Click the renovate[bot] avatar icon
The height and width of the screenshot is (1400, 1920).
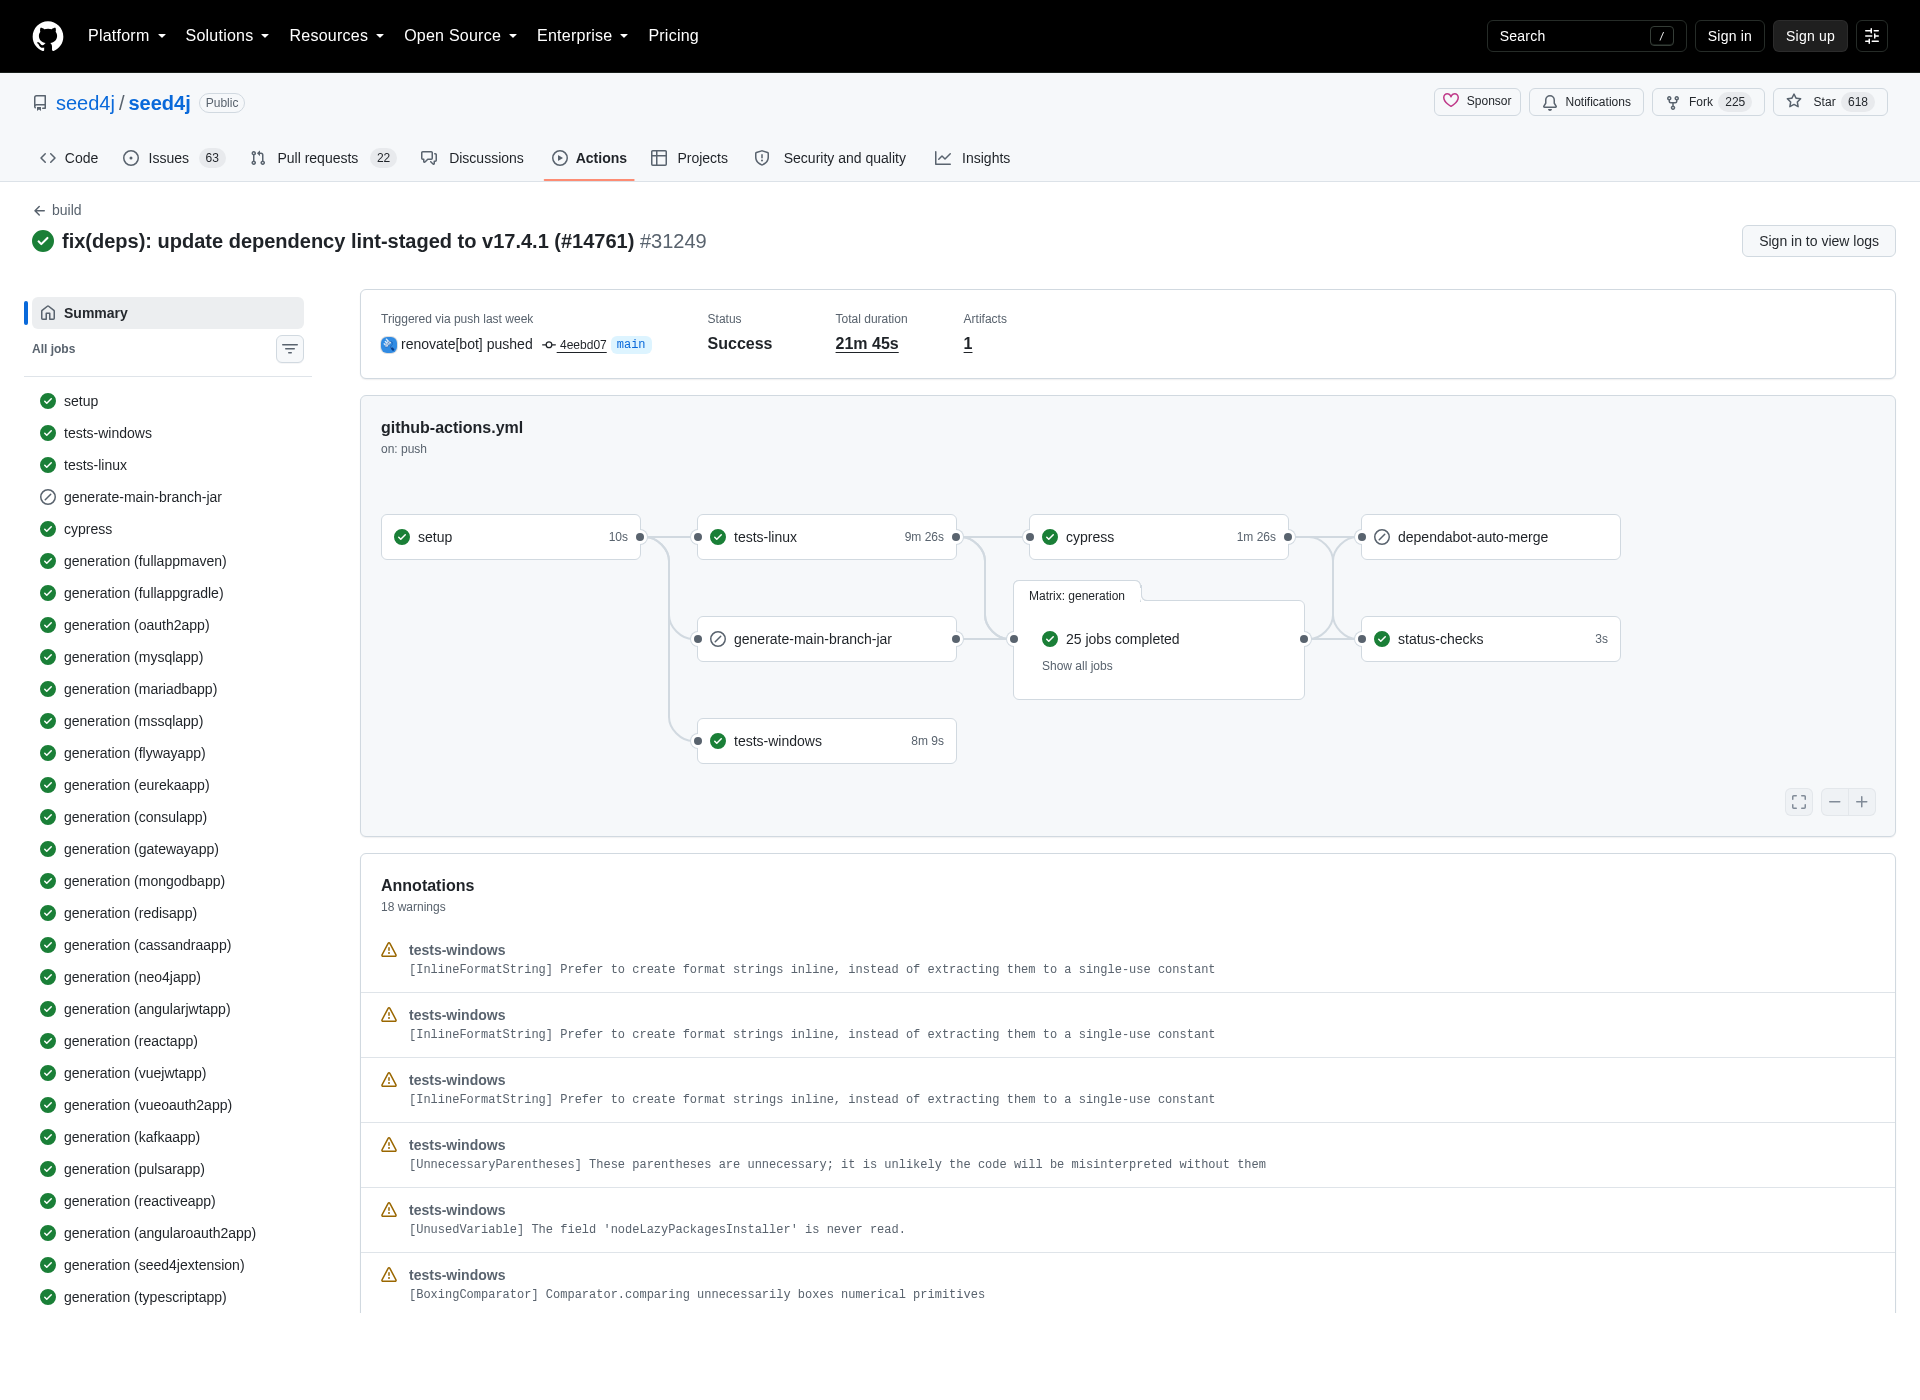pos(389,345)
